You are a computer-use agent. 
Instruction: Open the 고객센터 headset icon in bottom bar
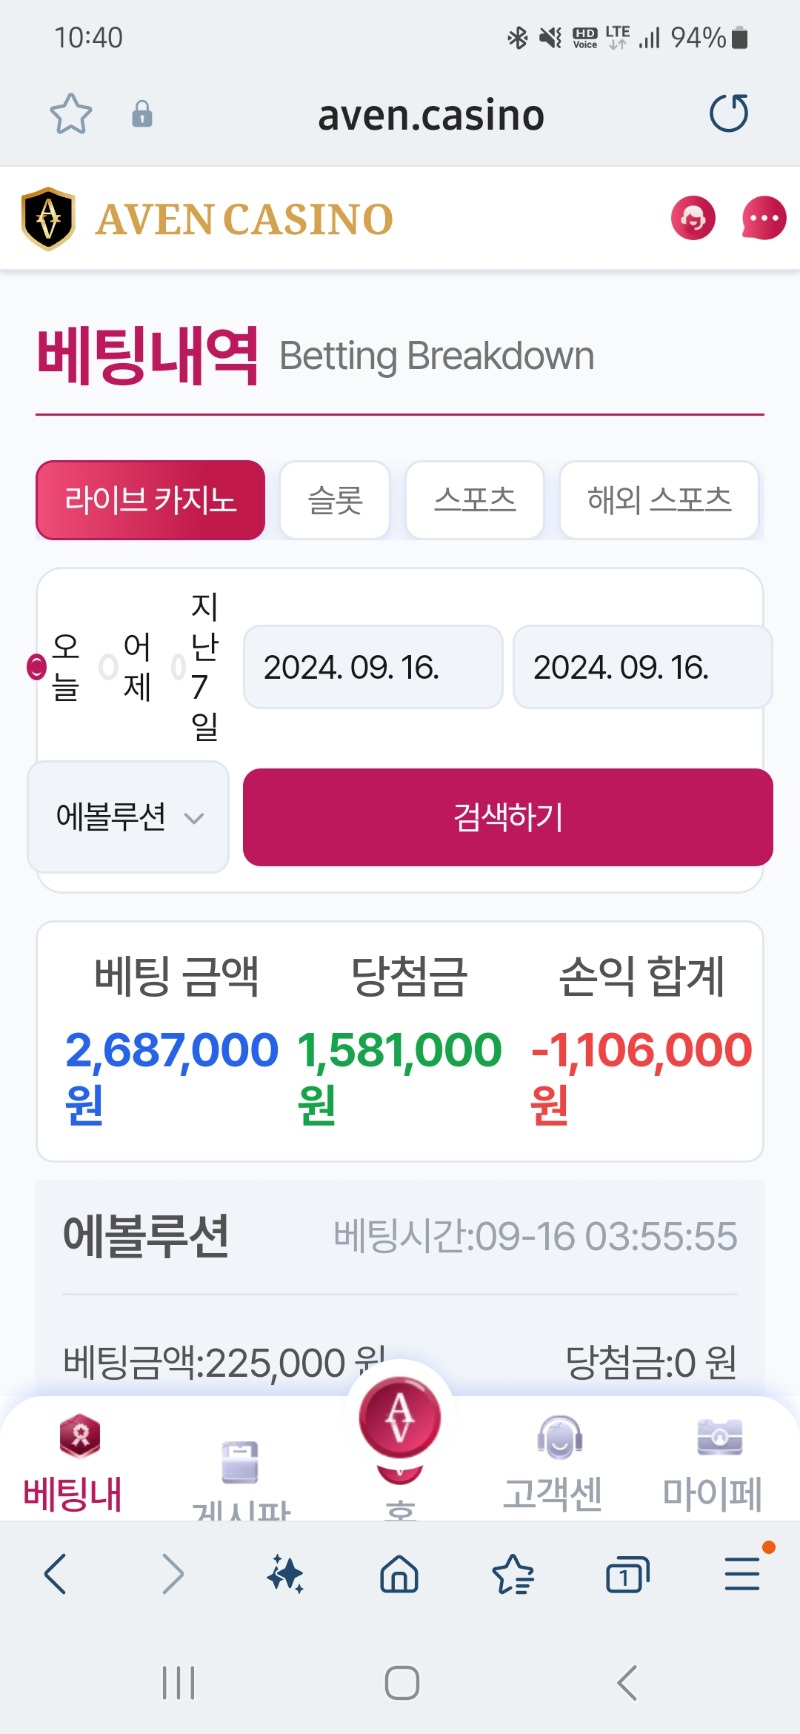point(559,1439)
